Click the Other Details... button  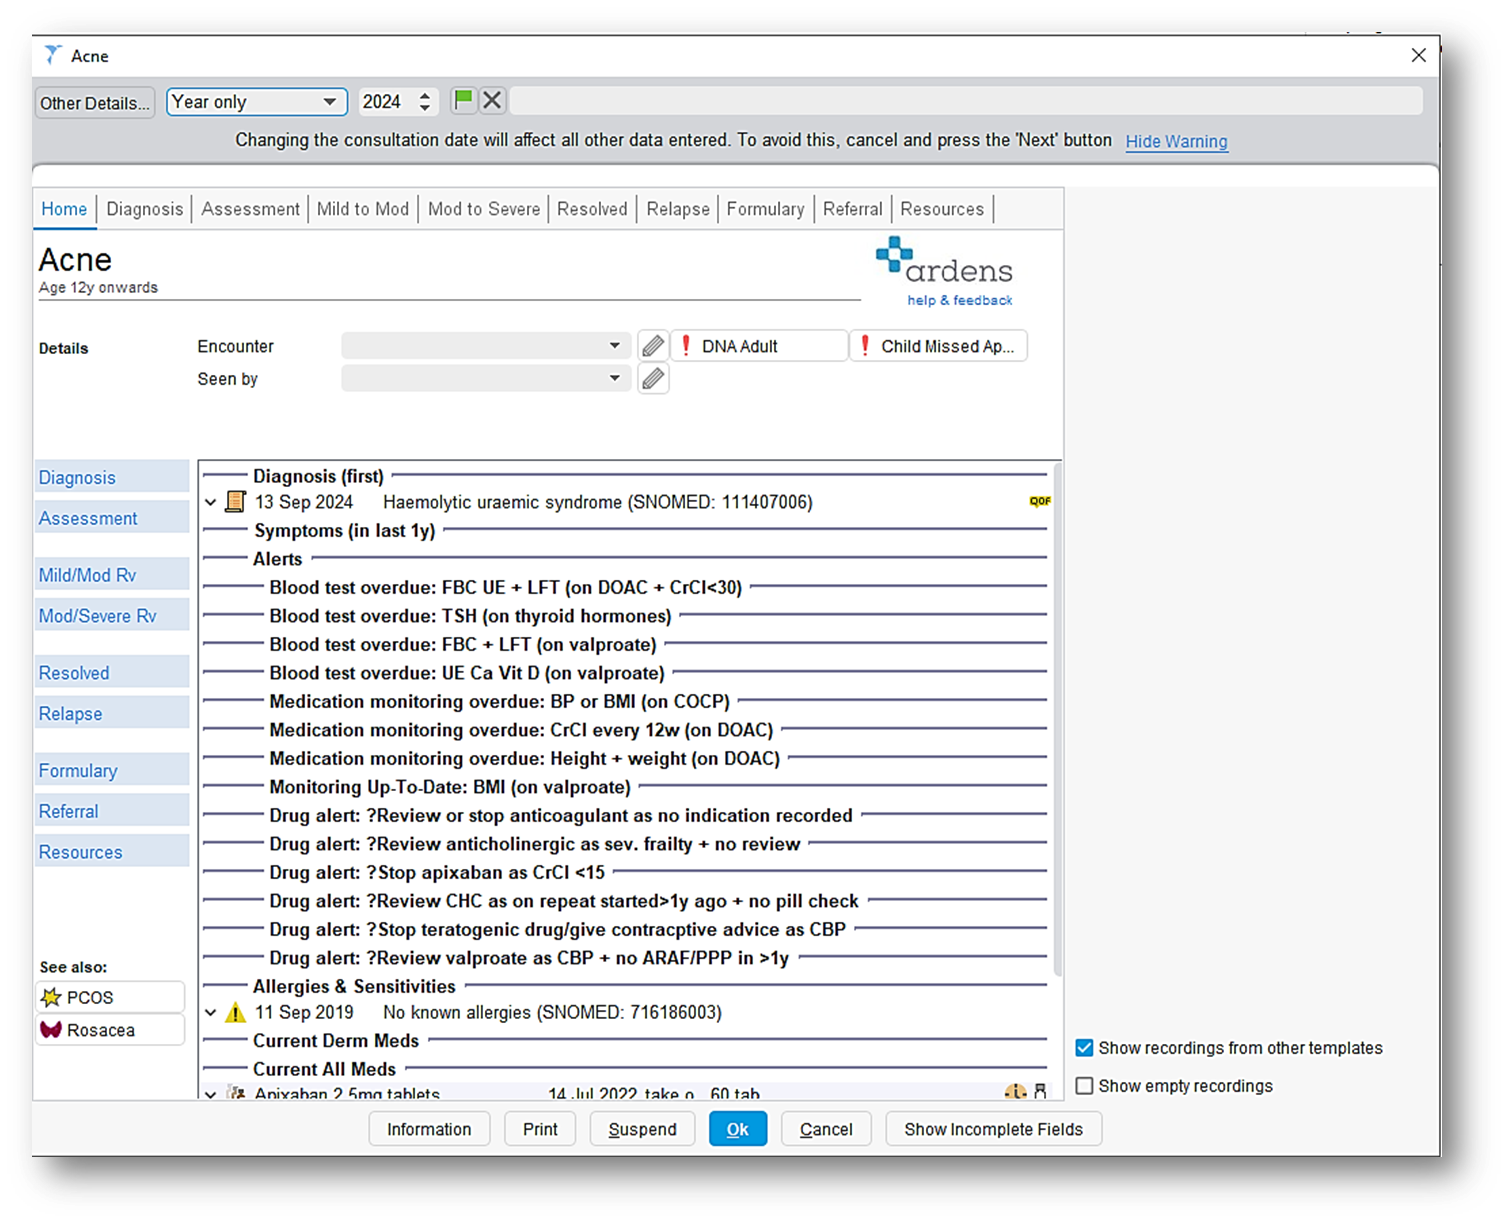(x=95, y=103)
